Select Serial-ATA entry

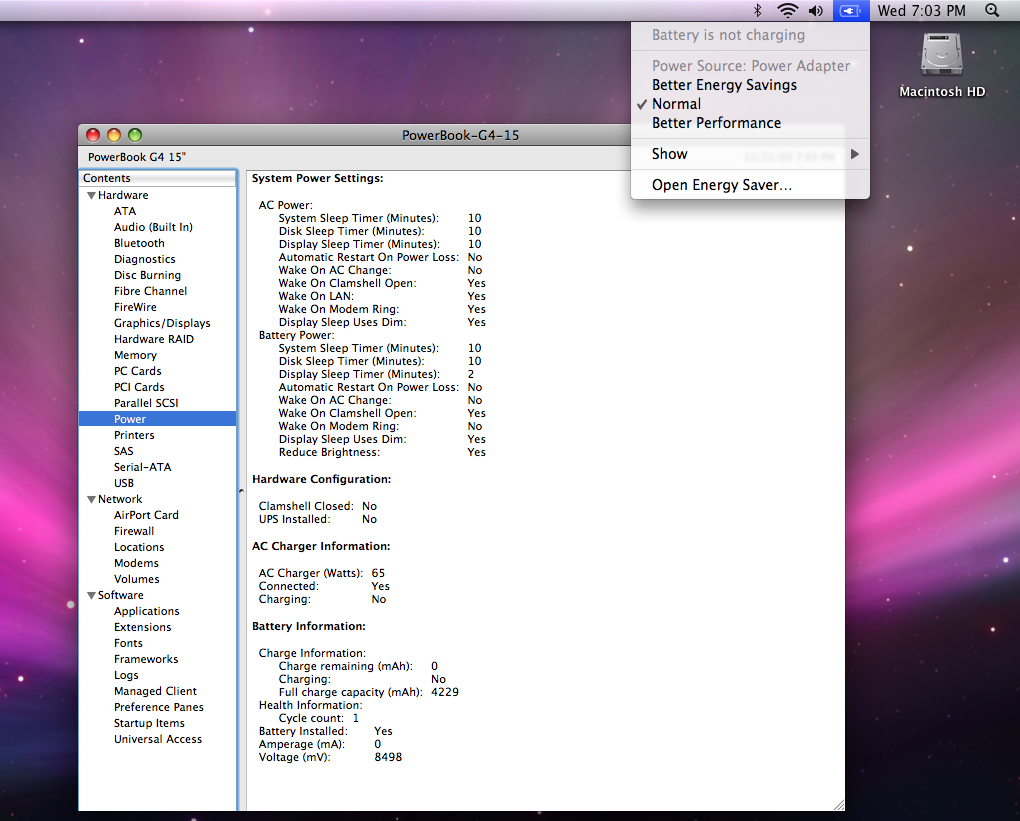[157, 467]
